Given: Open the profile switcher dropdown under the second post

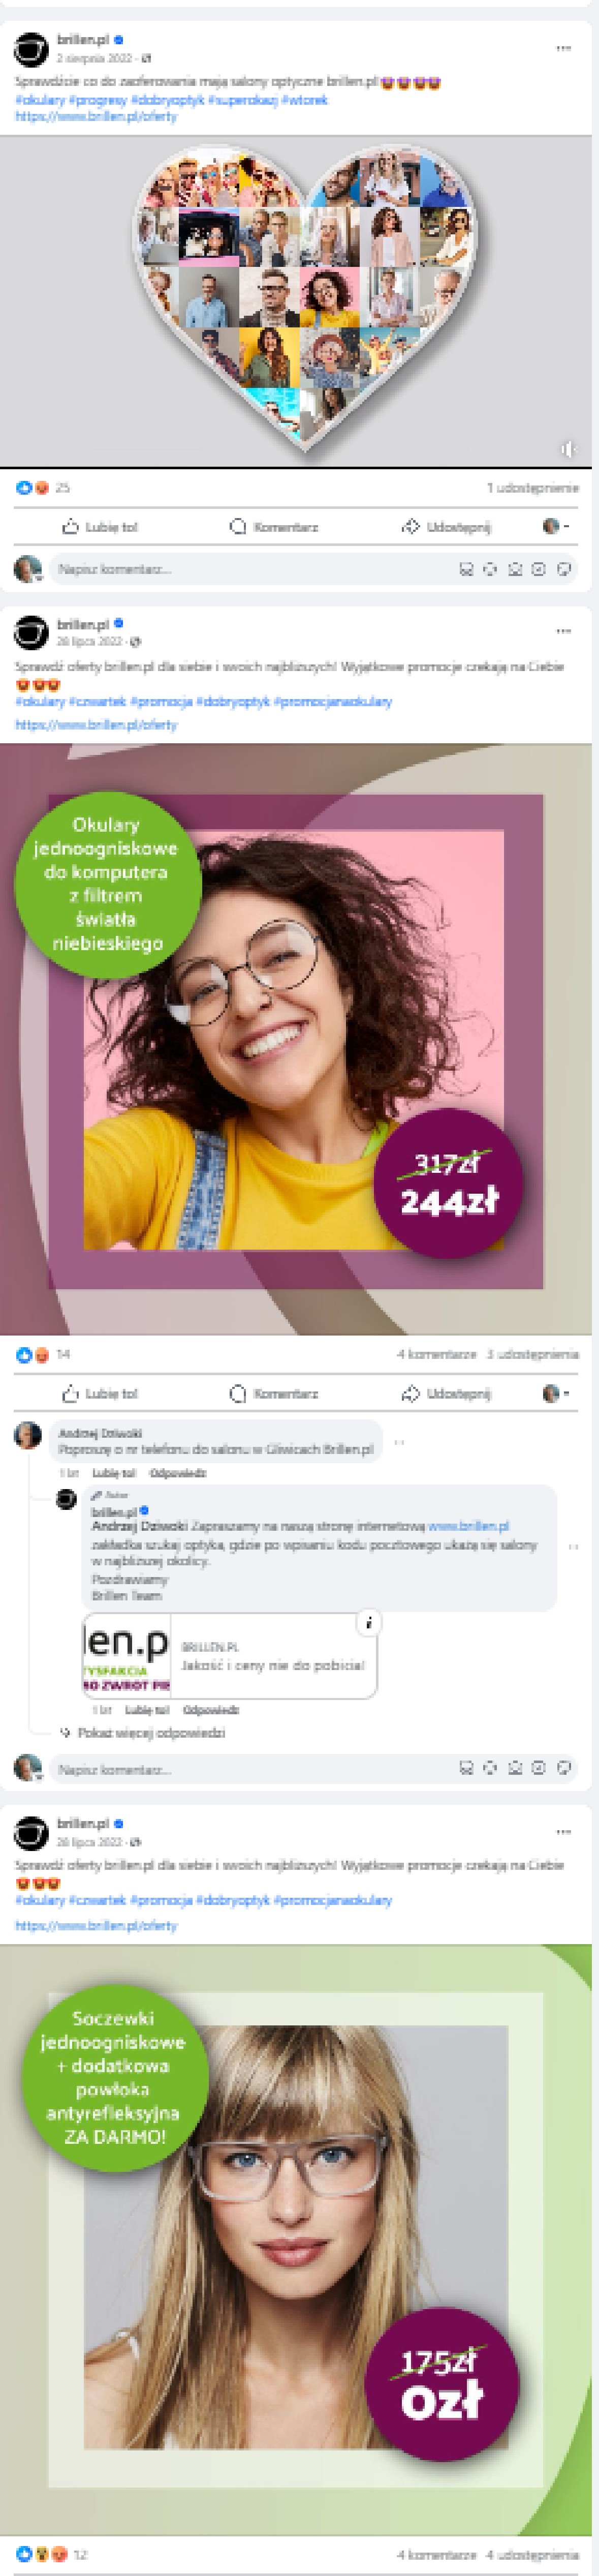Looking at the screenshot, I should click(x=556, y=1393).
